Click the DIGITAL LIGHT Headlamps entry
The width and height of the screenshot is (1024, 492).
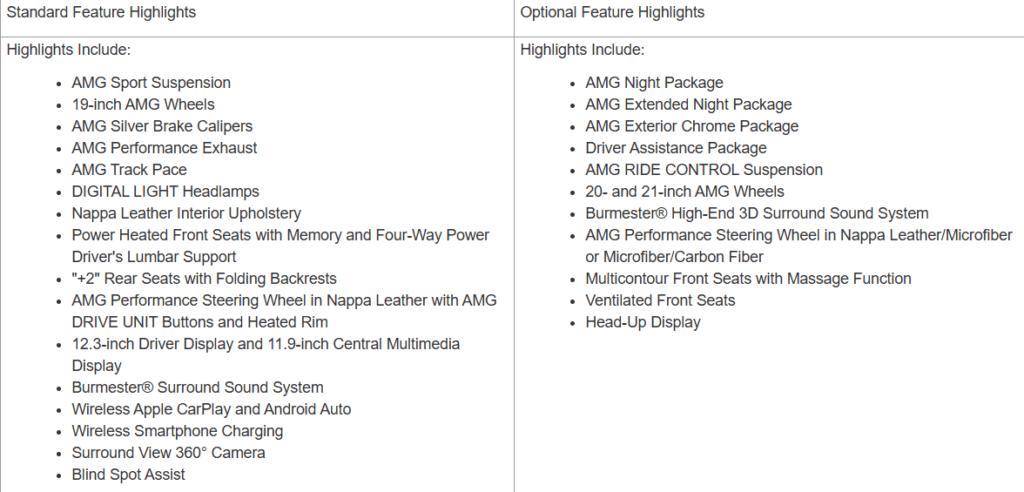click(x=165, y=191)
